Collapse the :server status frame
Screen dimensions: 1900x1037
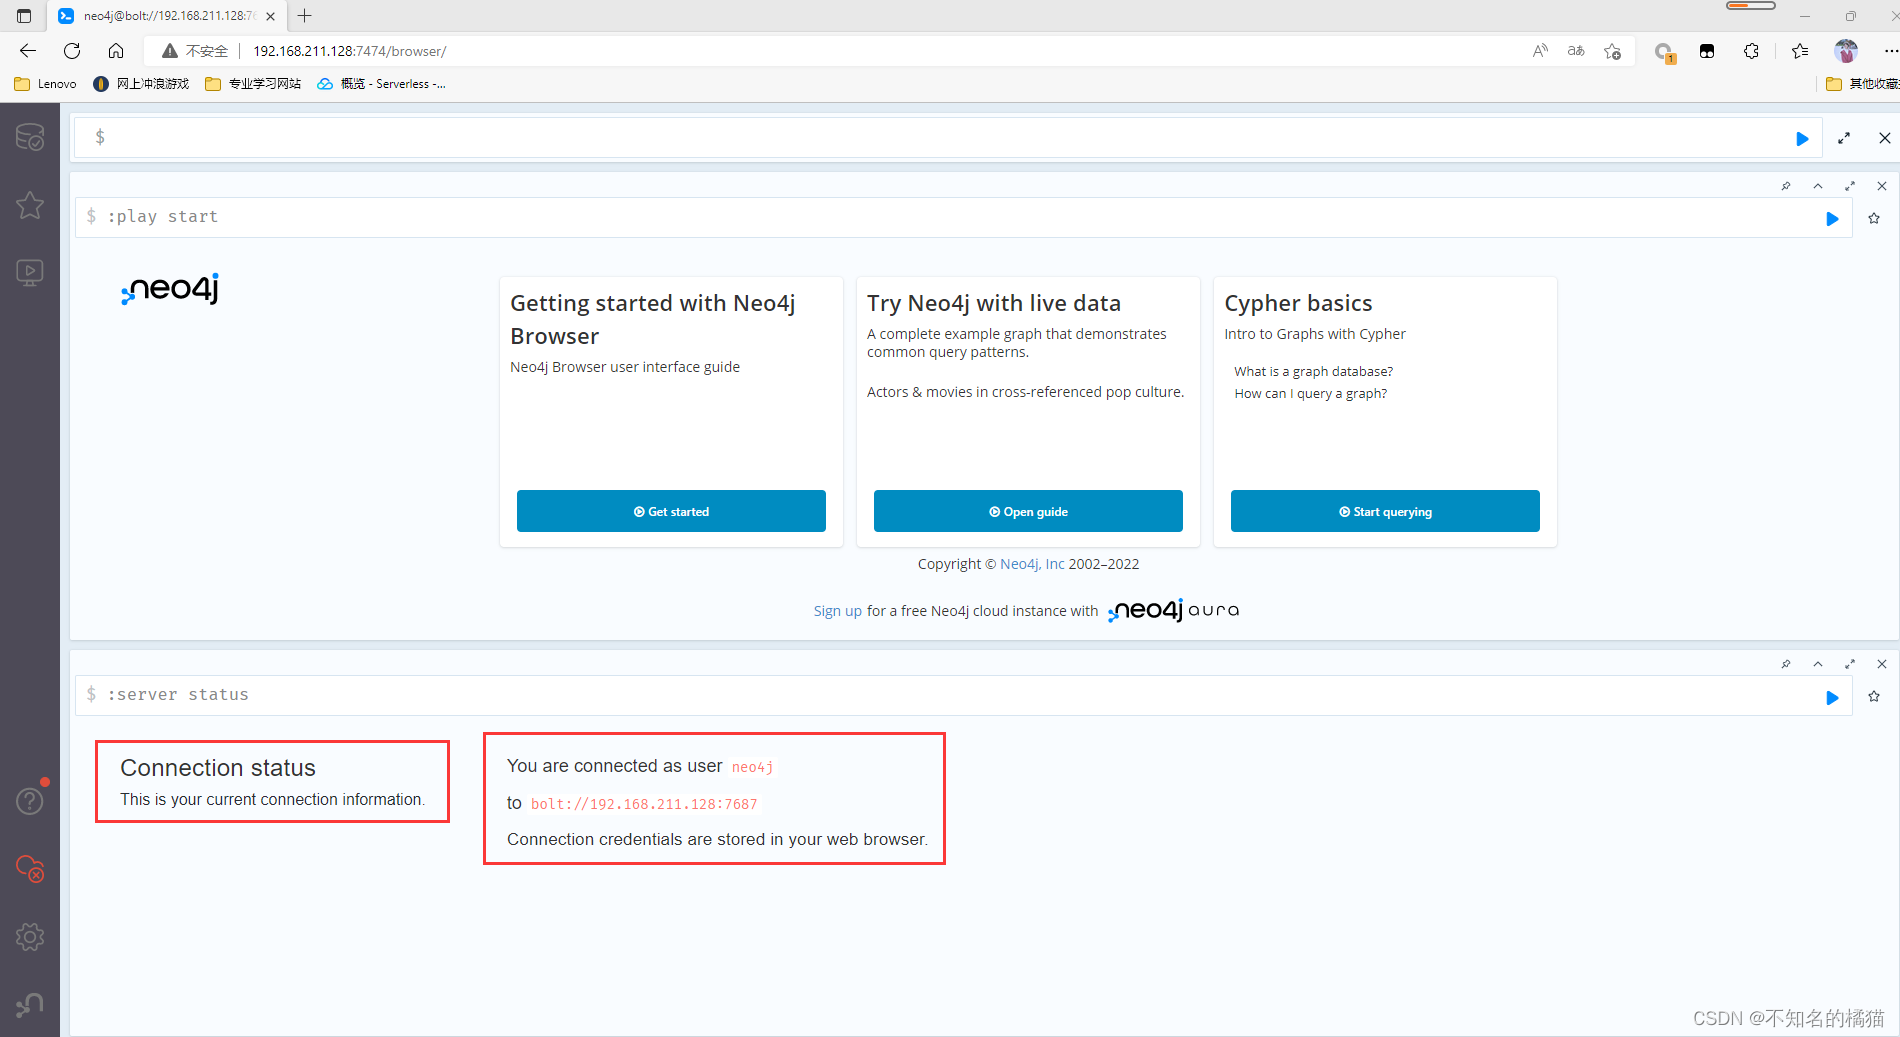pyautogui.click(x=1818, y=664)
